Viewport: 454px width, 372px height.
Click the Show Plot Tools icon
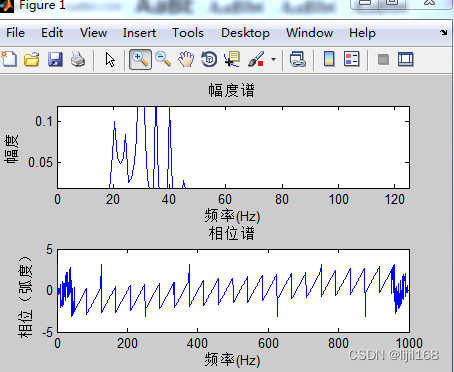(406, 60)
